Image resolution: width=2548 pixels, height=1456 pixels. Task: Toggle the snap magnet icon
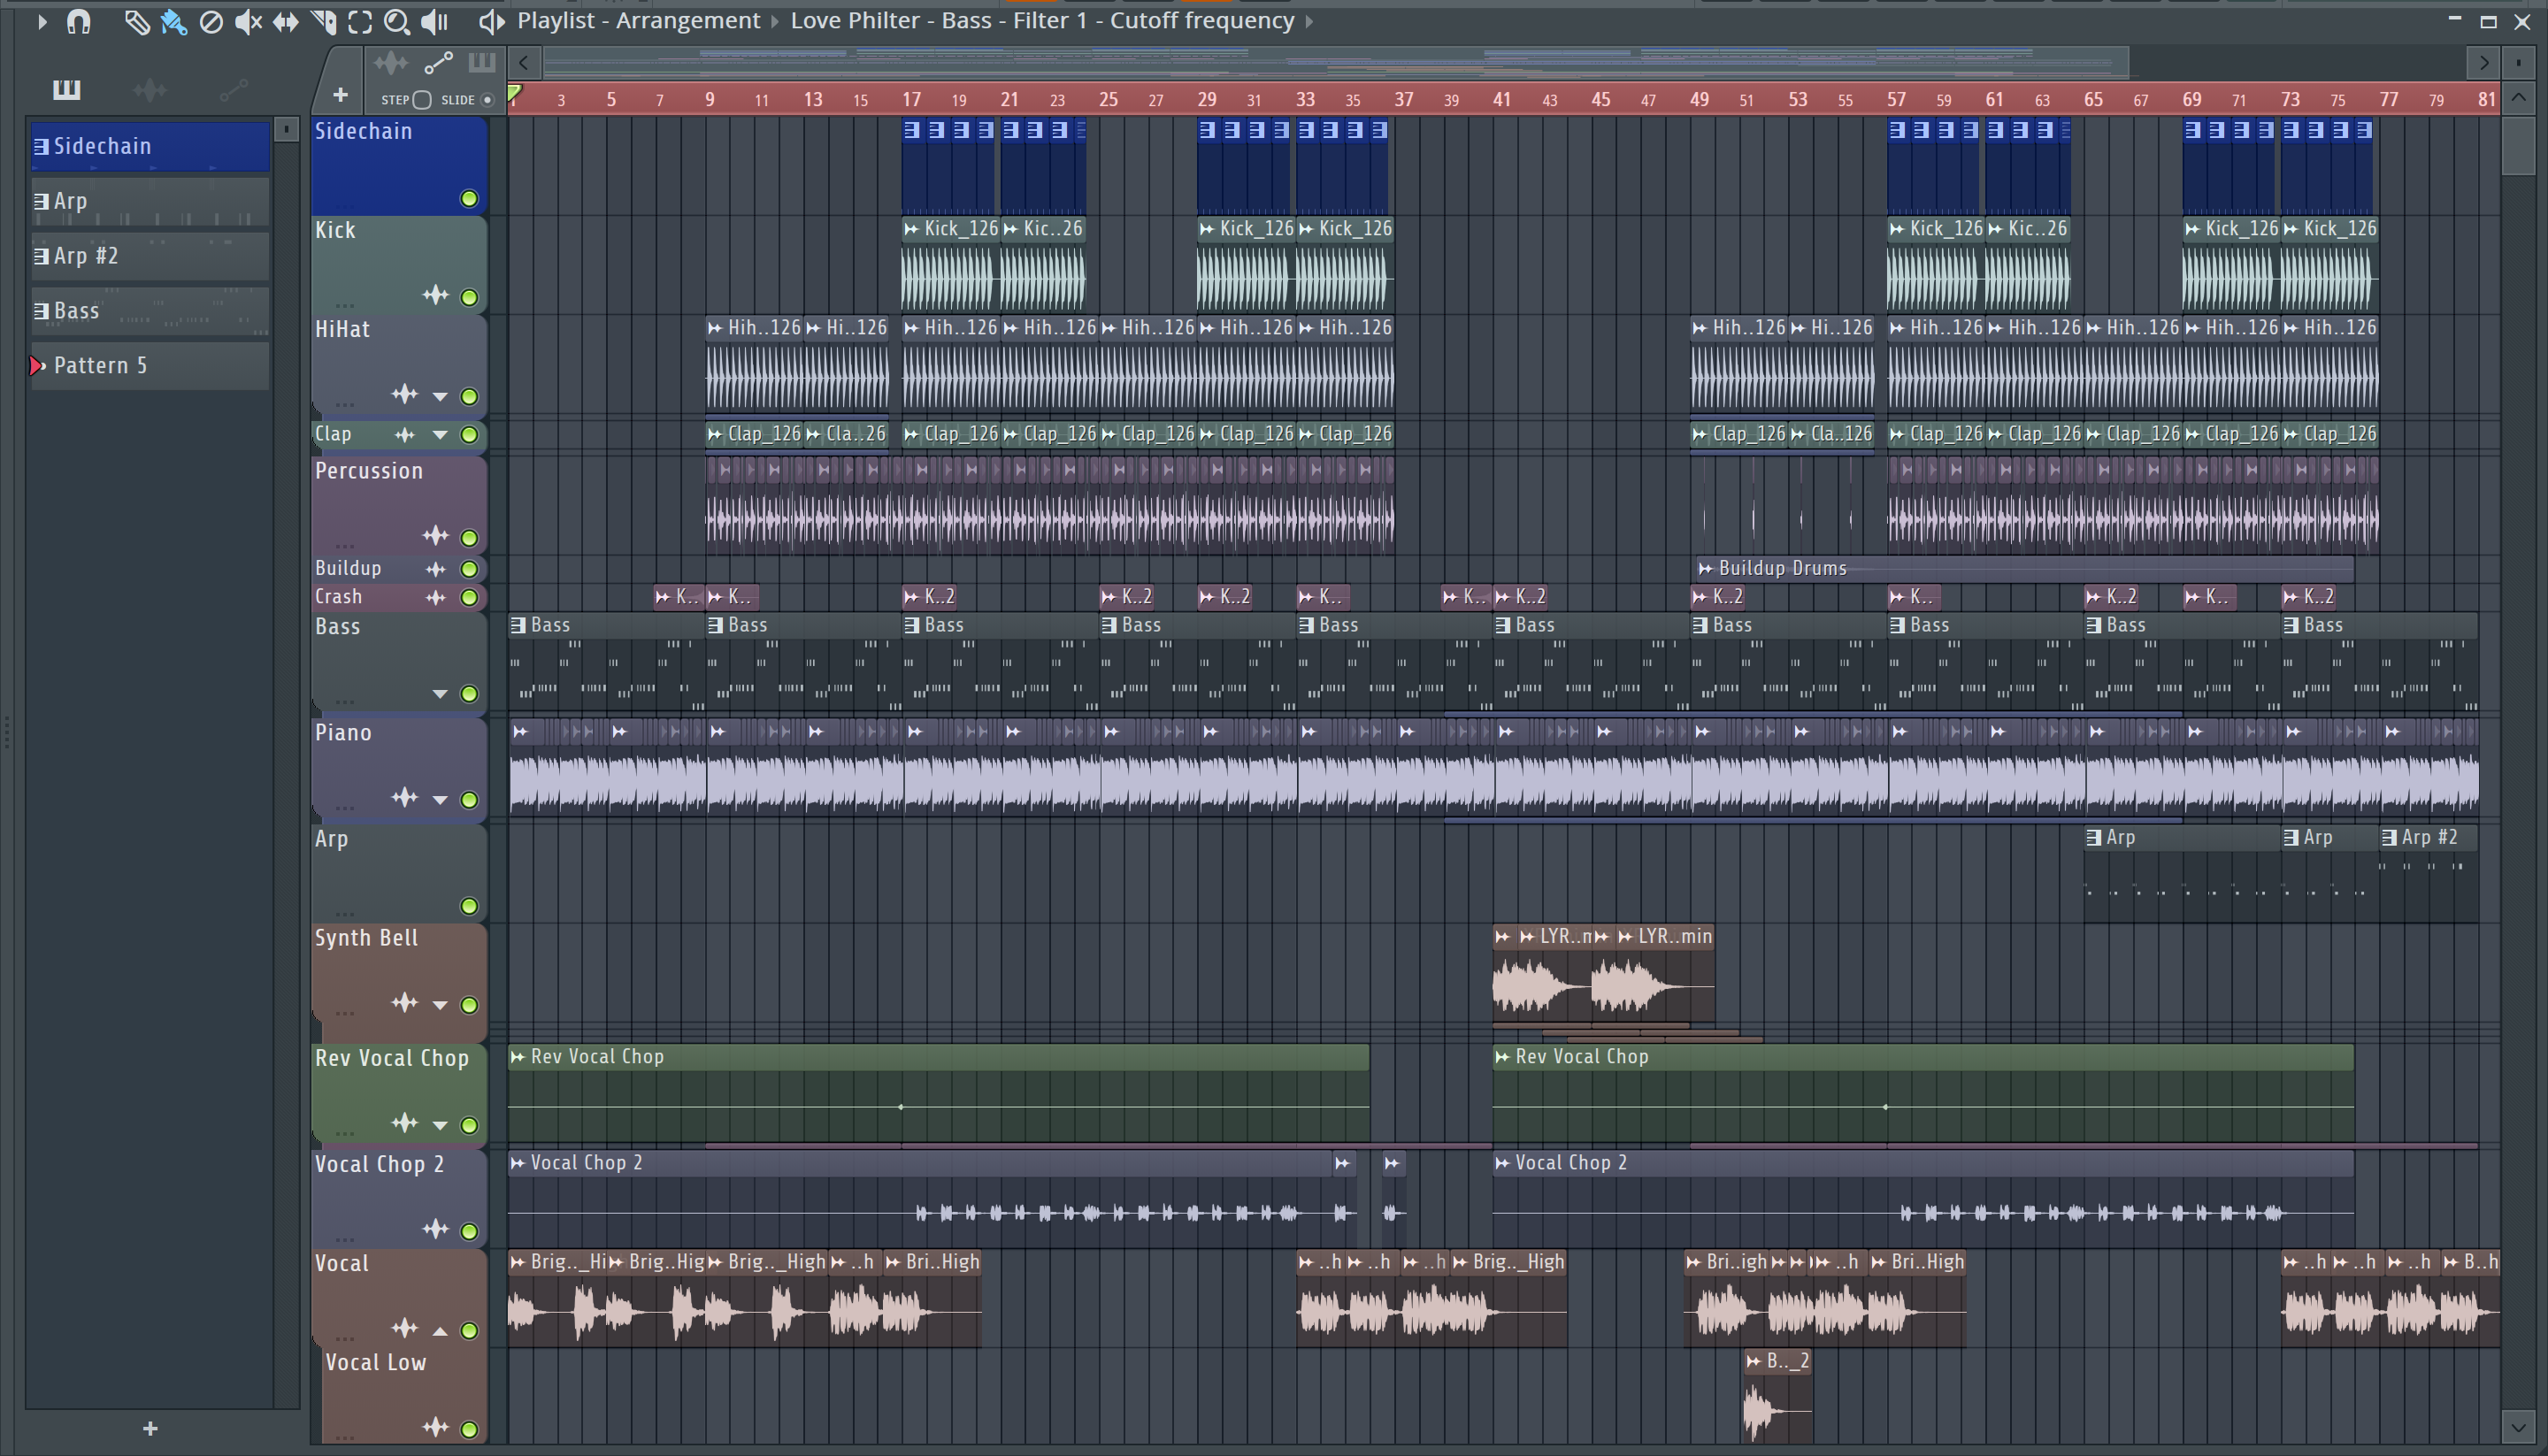pos(78,21)
